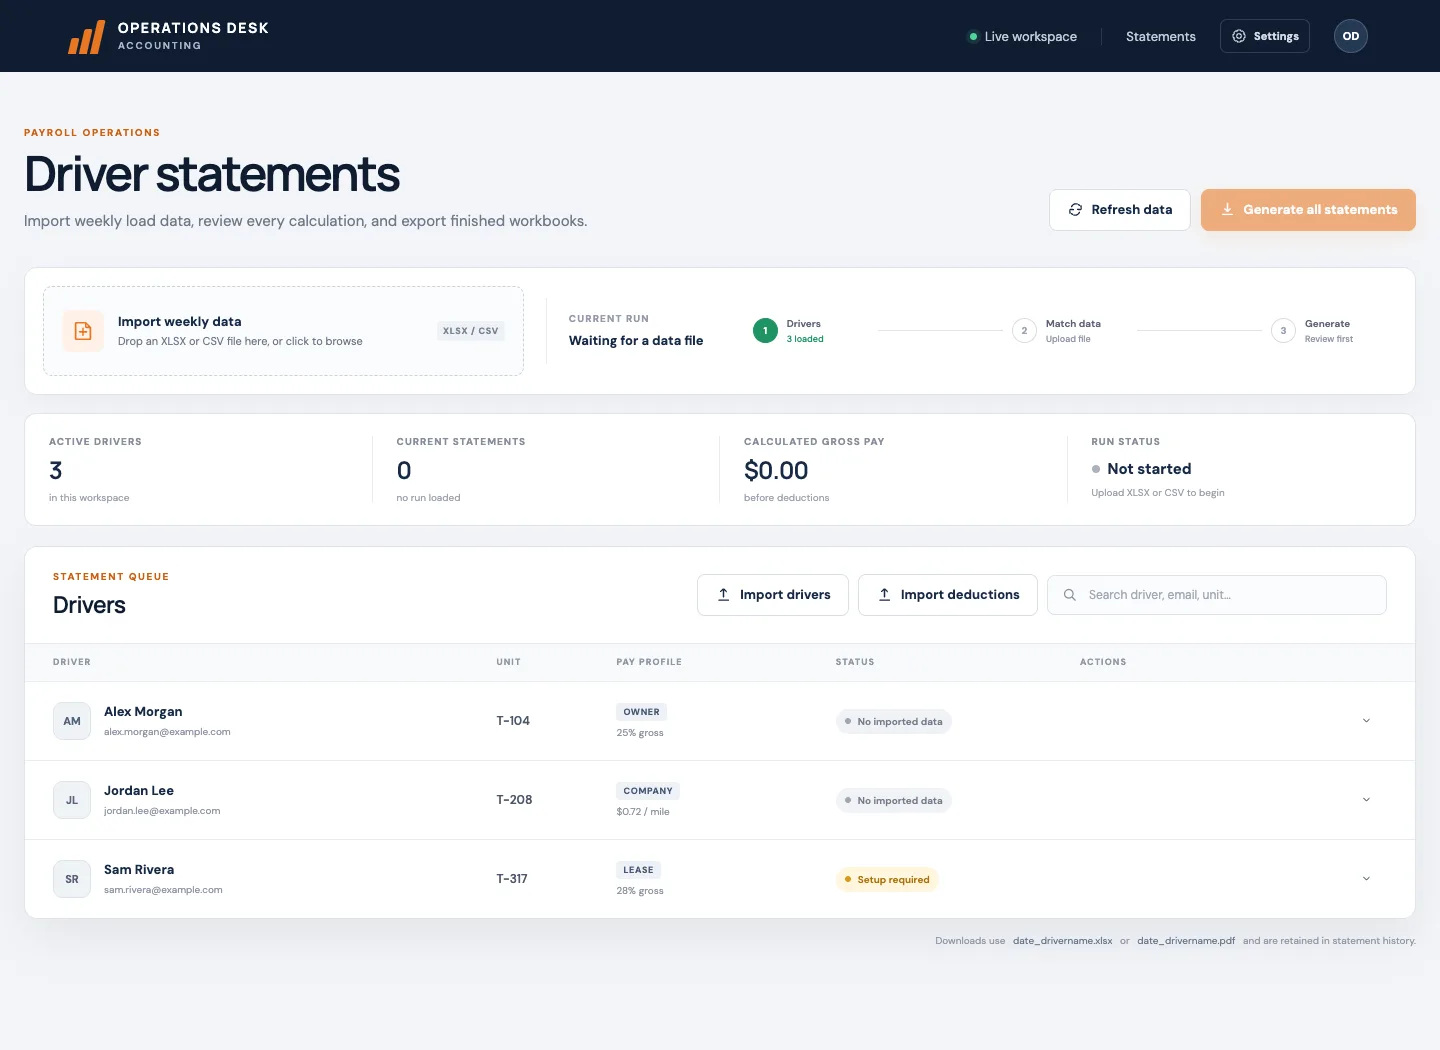
Task: Click the upload arrow in Import deductions
Action: (x=885, y=595)
